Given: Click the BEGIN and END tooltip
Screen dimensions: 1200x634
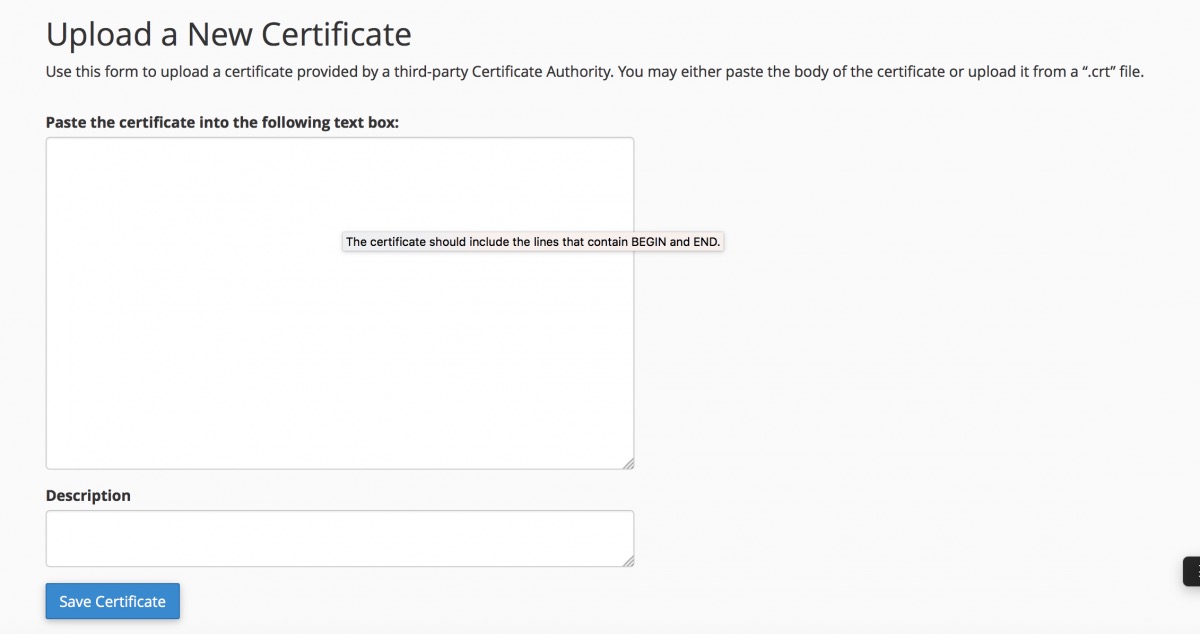Looking at the screenshot, I should pyautogui.click(x=532, y=242).
